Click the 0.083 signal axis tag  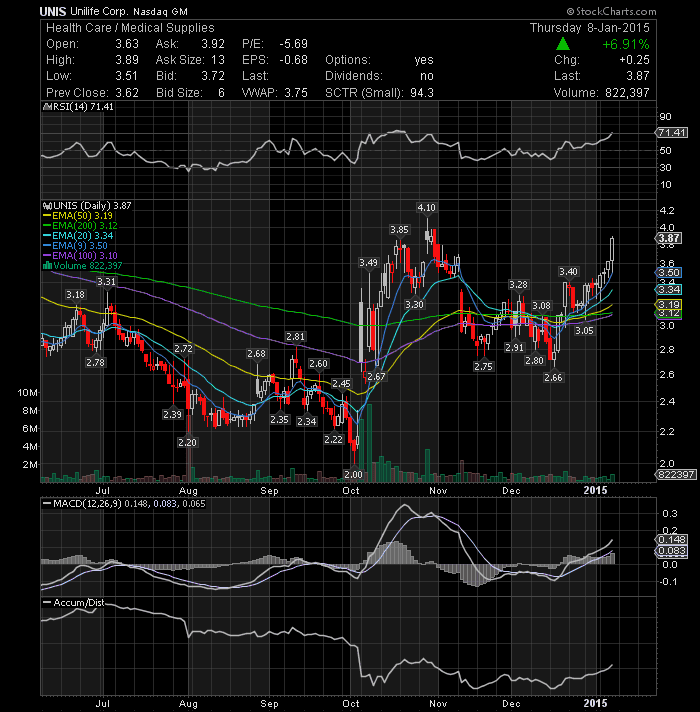[x=671, y=551]
